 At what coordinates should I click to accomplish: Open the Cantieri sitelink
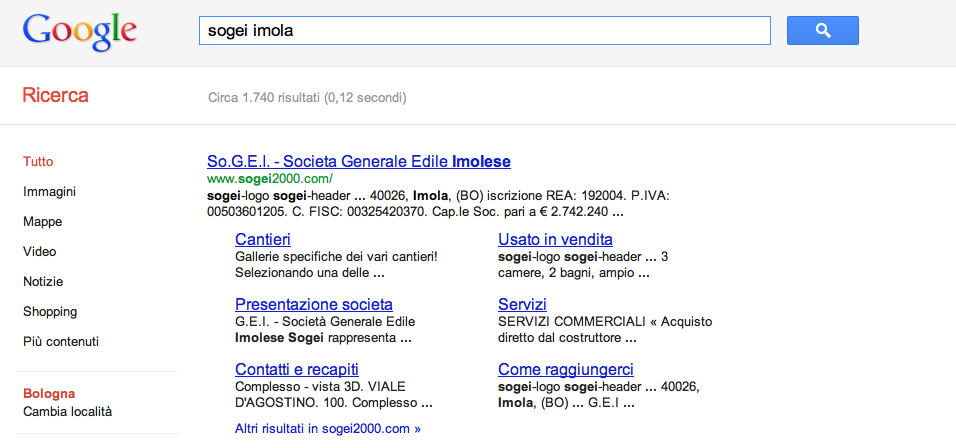[x=263, y=239]
